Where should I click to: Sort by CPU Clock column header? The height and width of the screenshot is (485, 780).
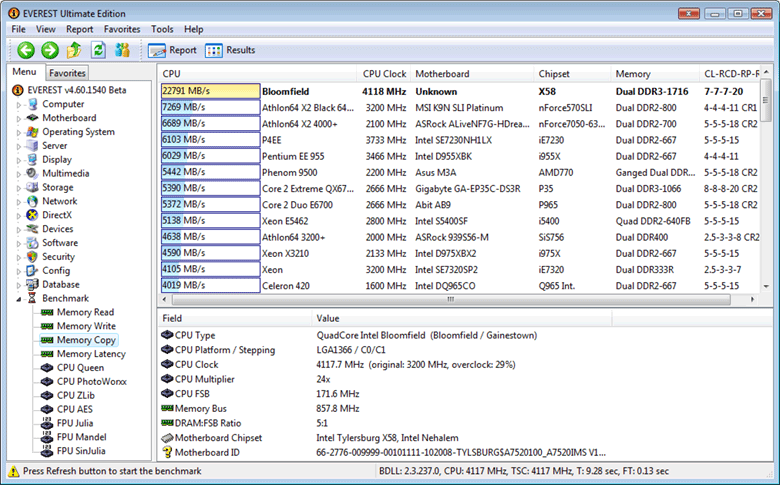(384, 74)
